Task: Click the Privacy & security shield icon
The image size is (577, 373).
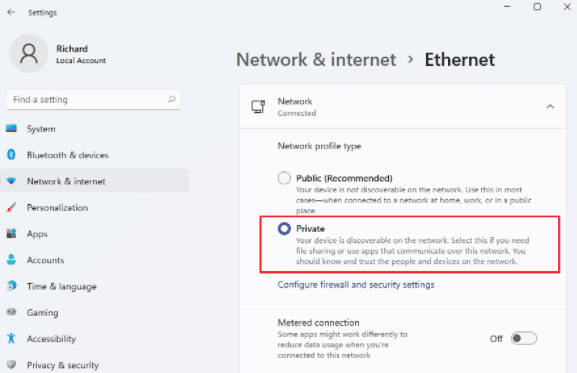Action: (11, 365)
